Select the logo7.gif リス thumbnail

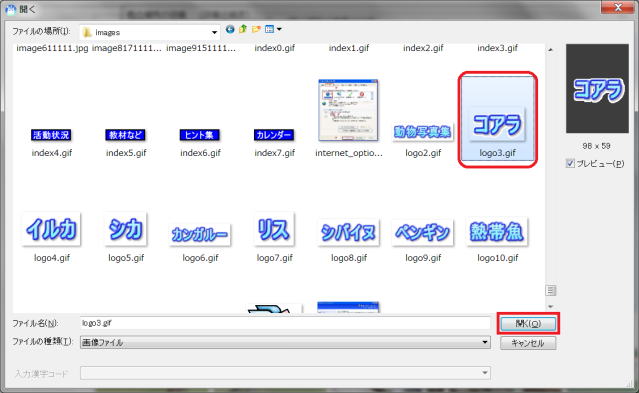pos(274,229)
